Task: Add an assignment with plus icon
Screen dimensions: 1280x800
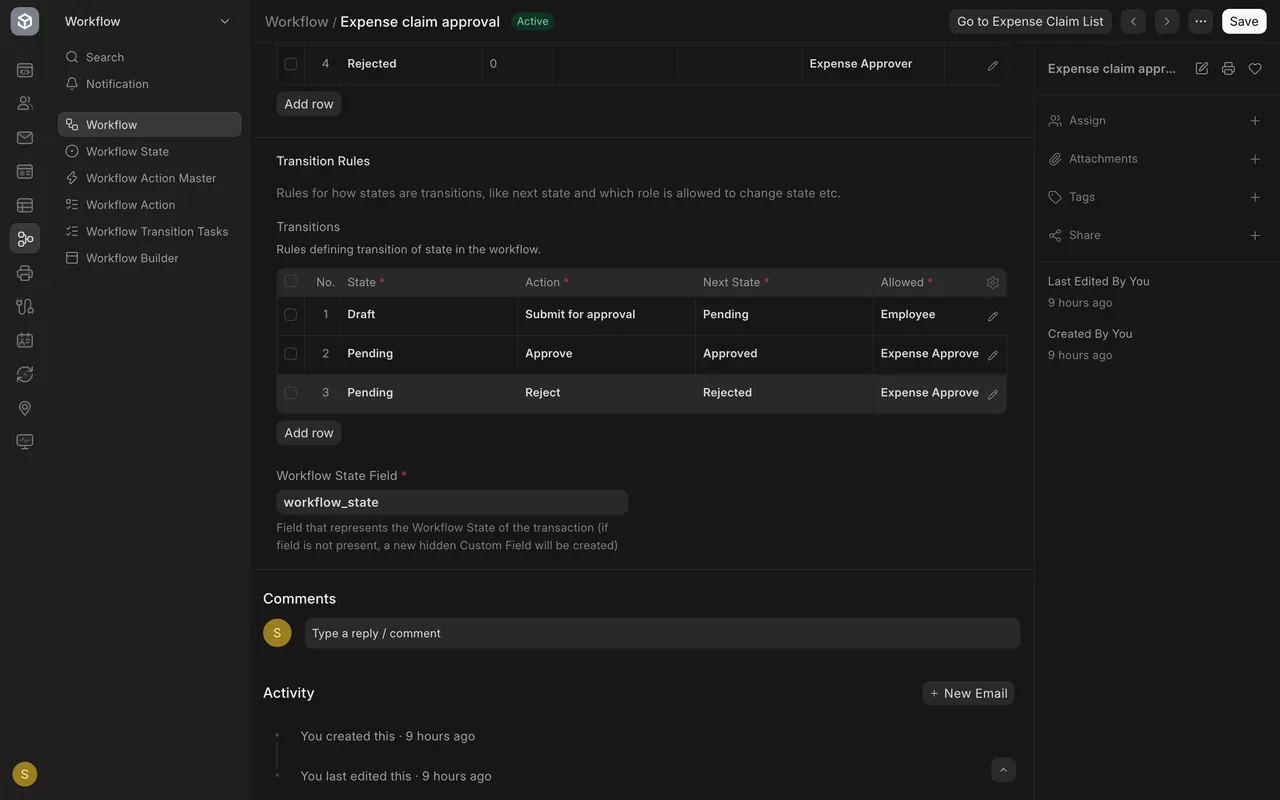Action: [x=1255, y=121]
